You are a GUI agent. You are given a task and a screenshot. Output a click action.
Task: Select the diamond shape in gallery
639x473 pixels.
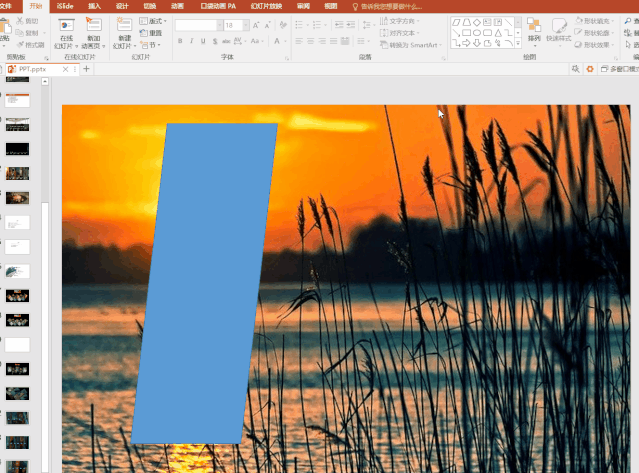(477, 22)
